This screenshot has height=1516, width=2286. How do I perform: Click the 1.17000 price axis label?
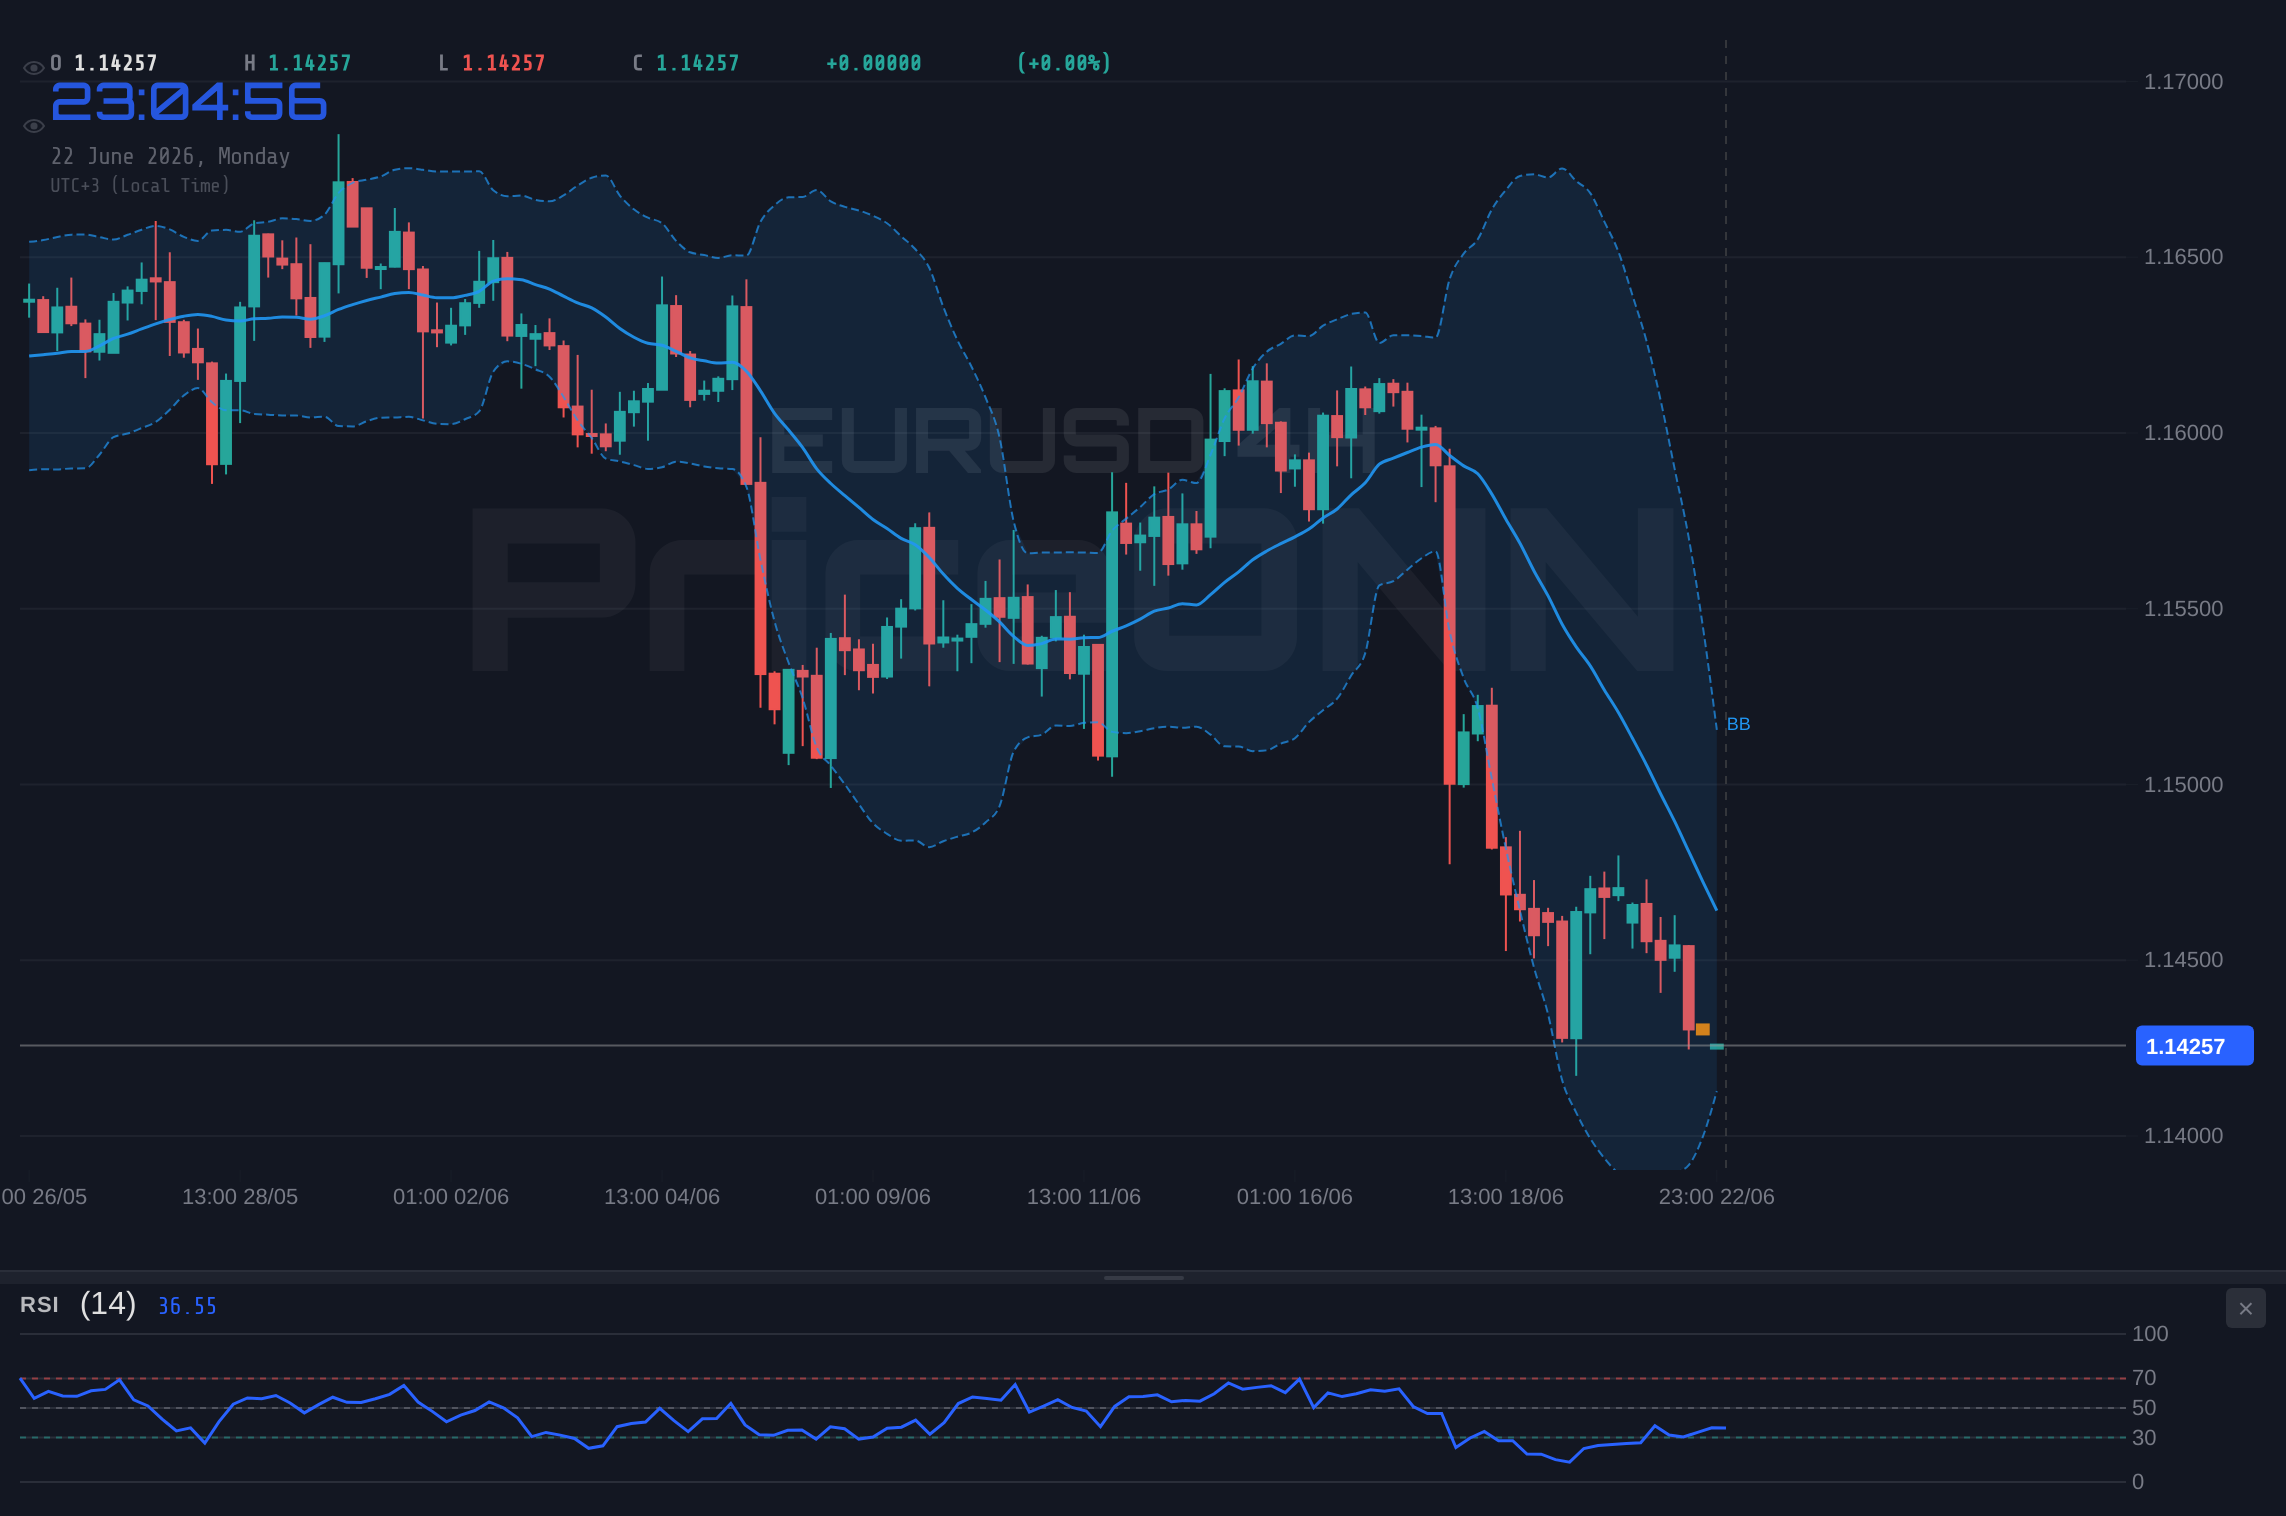tap(2183, 82)
